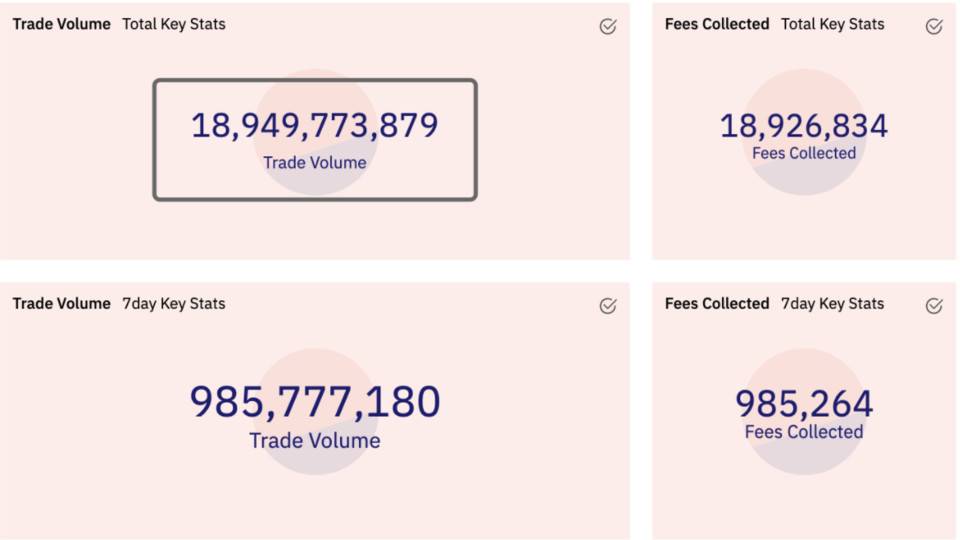Click the bold Trade Volume heading of Total card

pos(61,24)
